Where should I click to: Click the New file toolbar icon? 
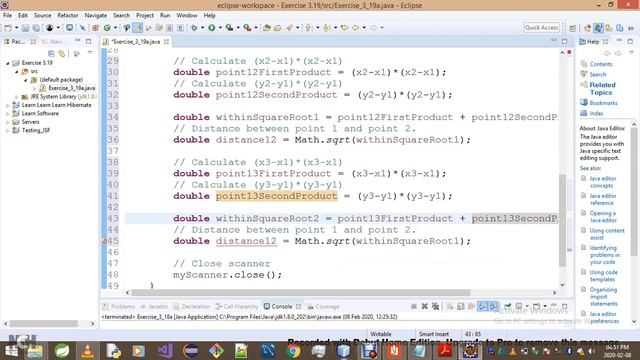pyautogui.click(x=8, y=28)
